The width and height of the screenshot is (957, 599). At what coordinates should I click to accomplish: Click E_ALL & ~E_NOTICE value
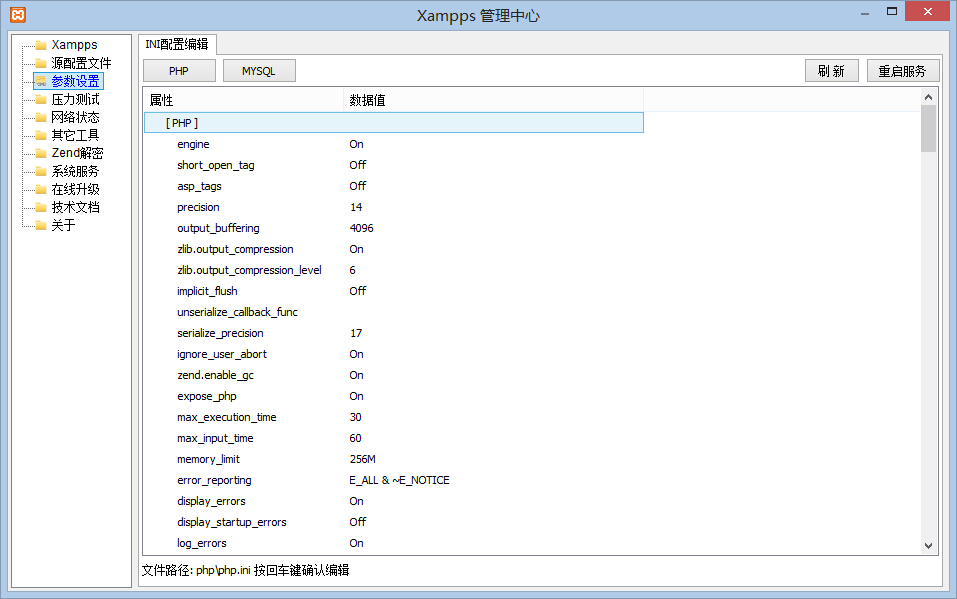[399, 480]
